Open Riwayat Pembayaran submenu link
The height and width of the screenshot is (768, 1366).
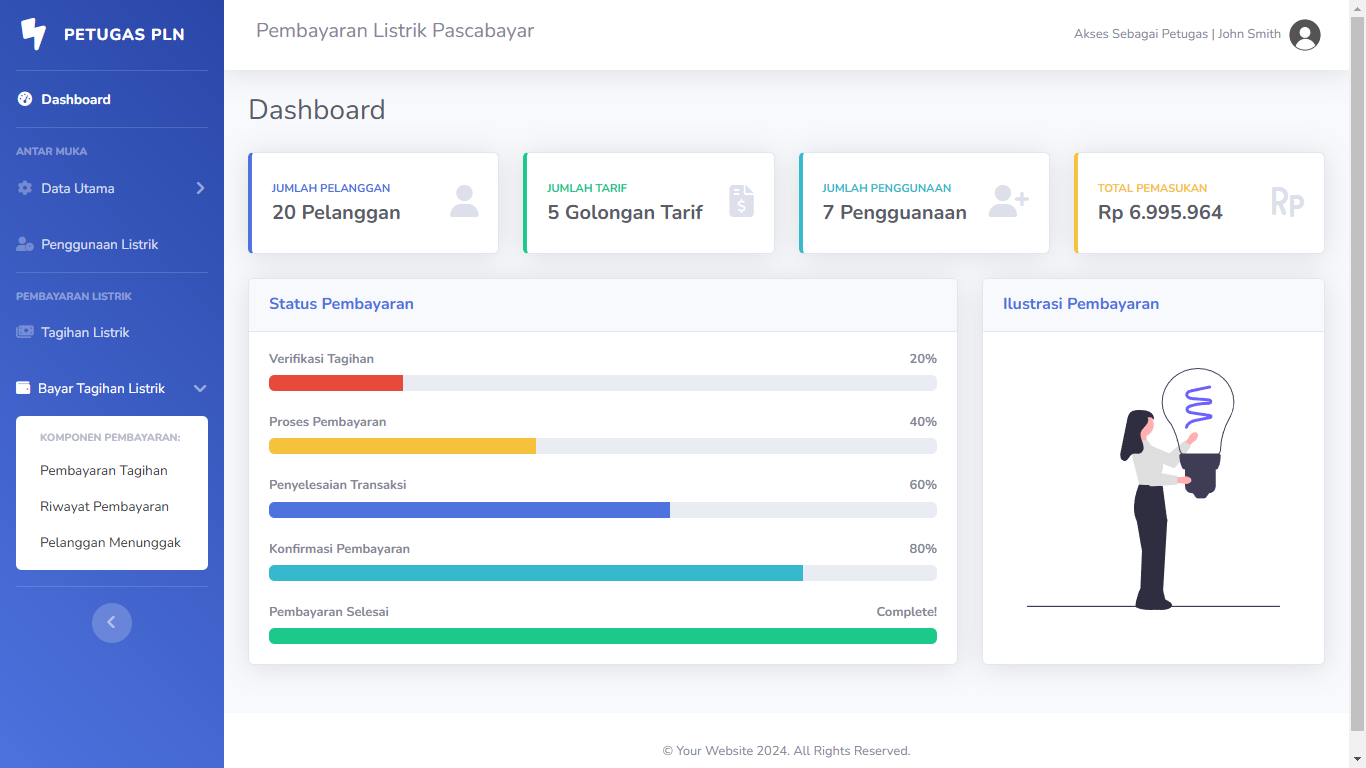(104, 506)
